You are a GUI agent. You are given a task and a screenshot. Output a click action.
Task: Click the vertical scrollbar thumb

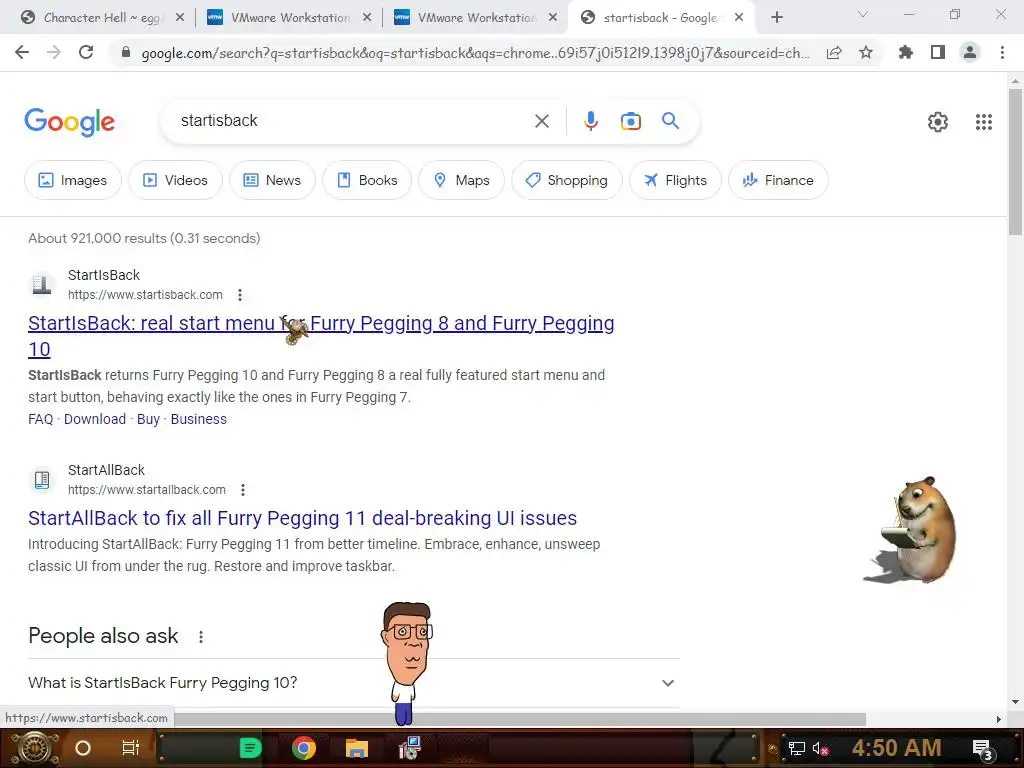1015,161
